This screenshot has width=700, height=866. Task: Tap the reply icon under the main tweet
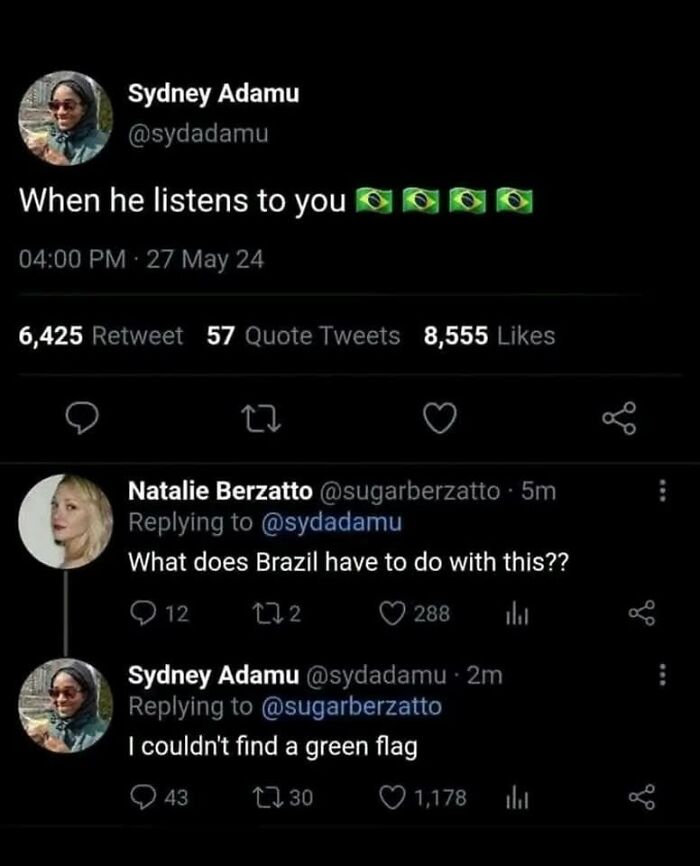pyautogui.click(x=82, y=419)
